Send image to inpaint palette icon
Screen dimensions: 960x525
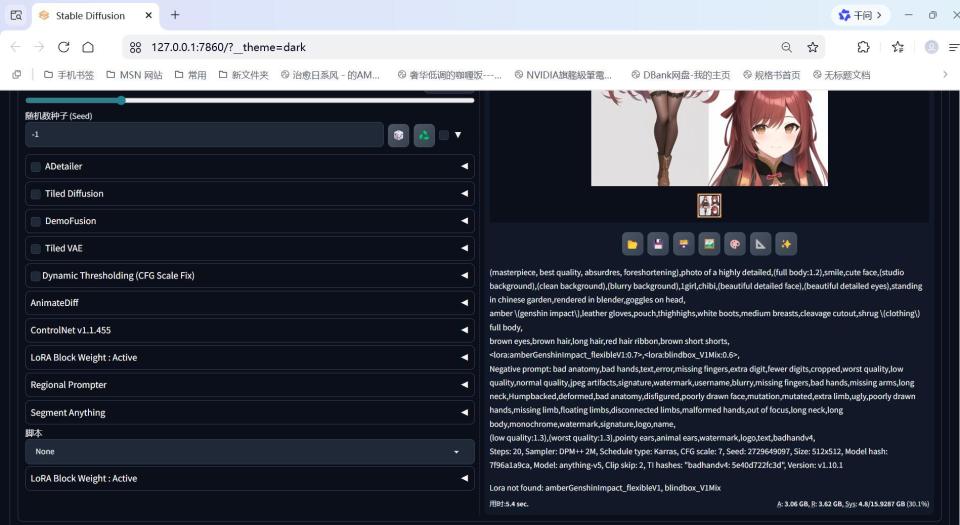pos(735,244)
